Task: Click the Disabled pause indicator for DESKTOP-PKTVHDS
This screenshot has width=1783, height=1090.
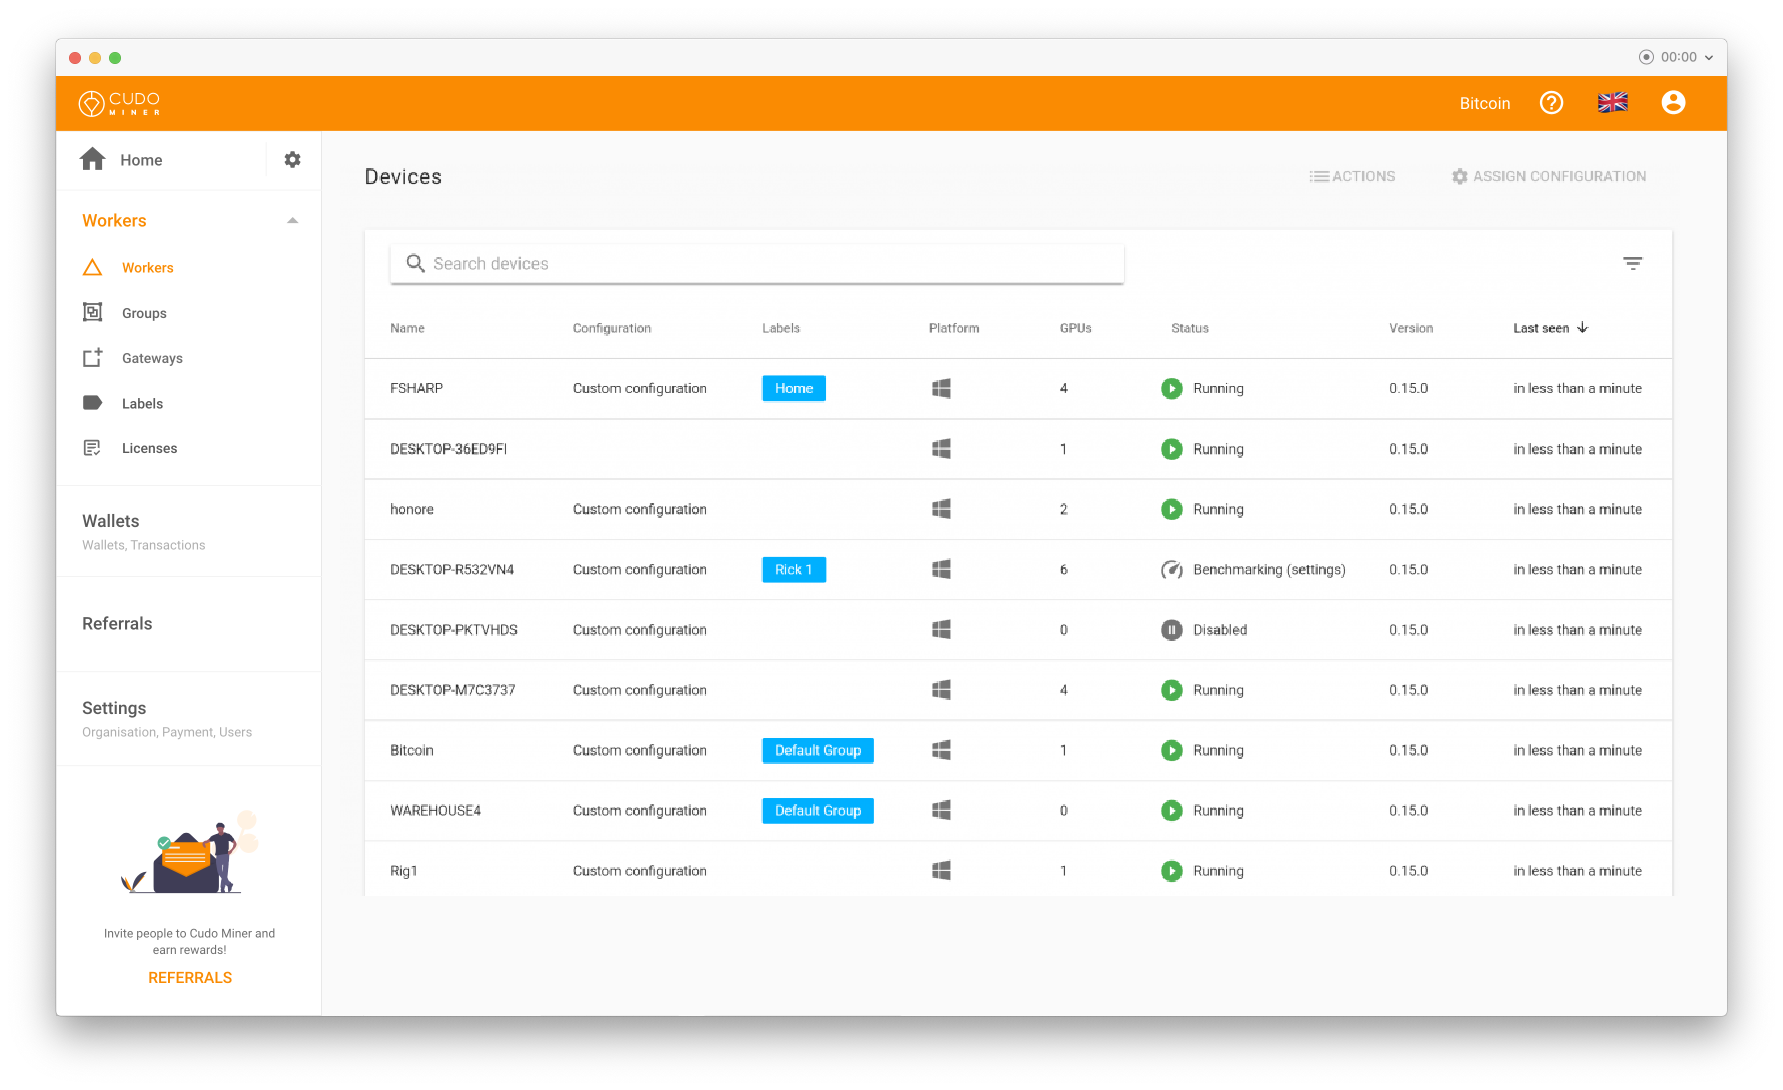Action: (1171, 629)
